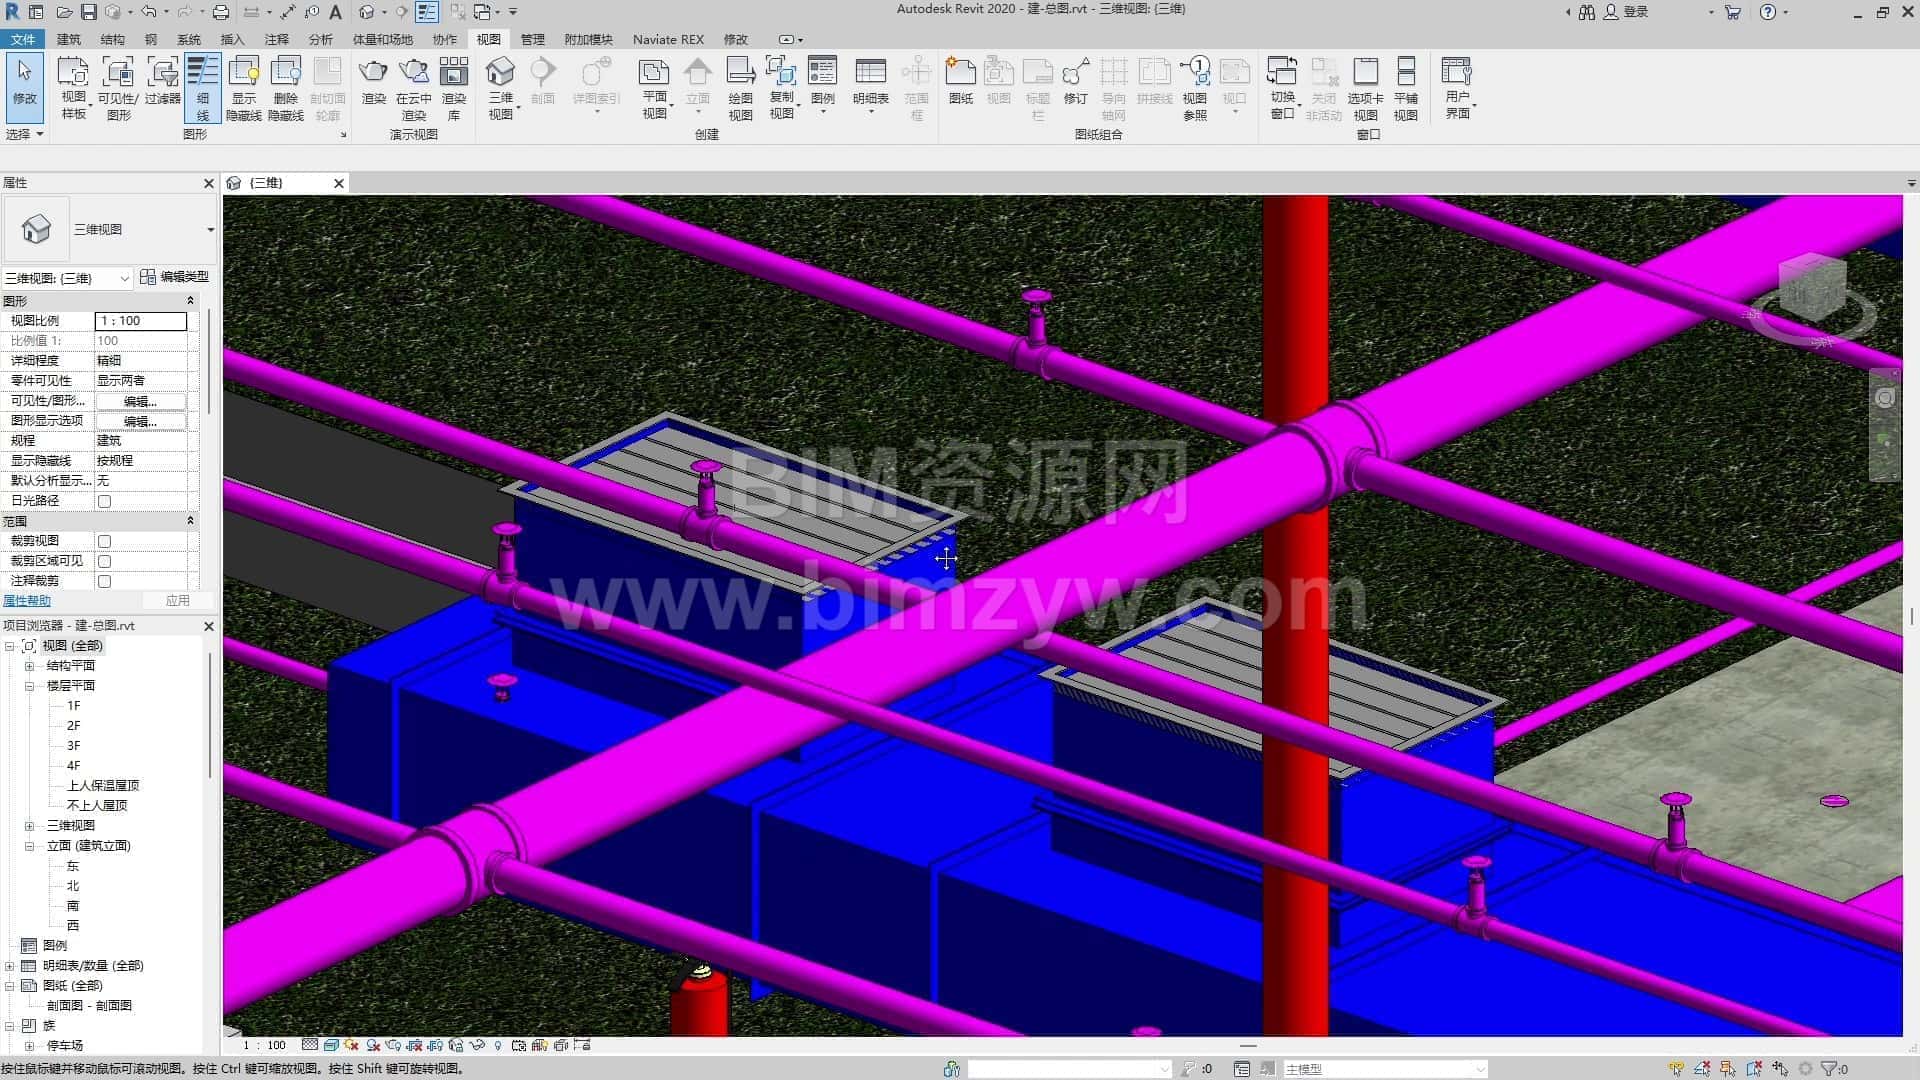1920x1080 pixels.
Task: Close the (三维) view tab
Action: click(x=339, y=183)
